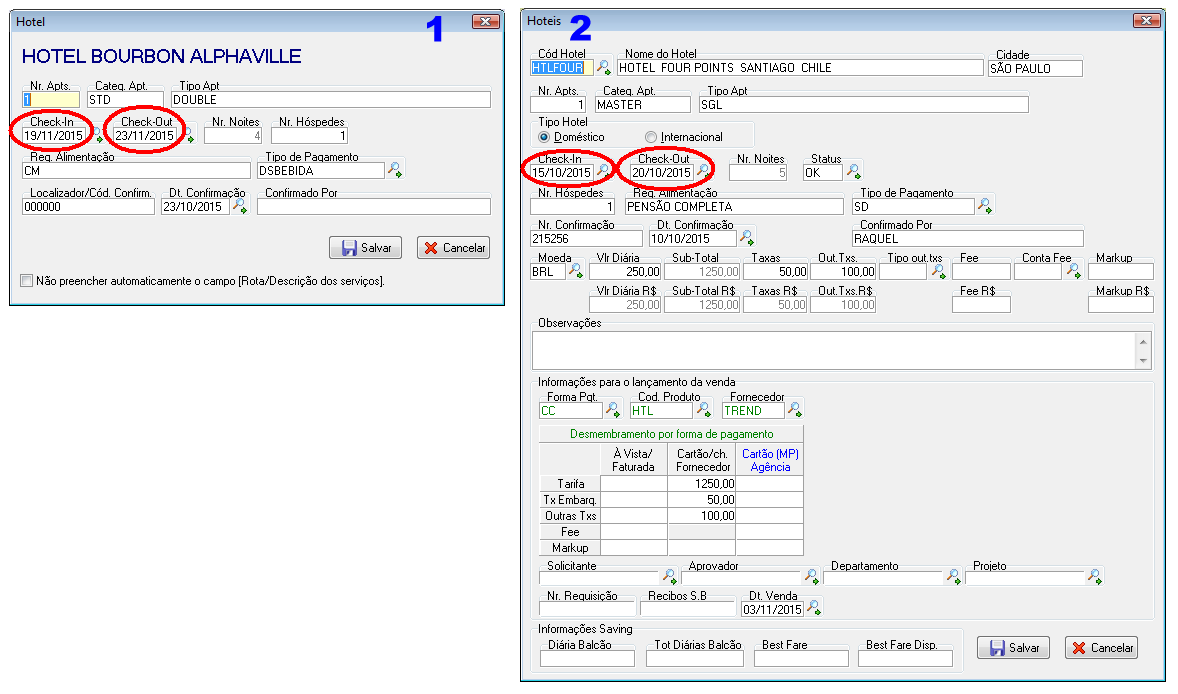Click Vlr Diária field showing 250,00
The width and height of the screenshot is (1178, 694).
coord(625,272)
